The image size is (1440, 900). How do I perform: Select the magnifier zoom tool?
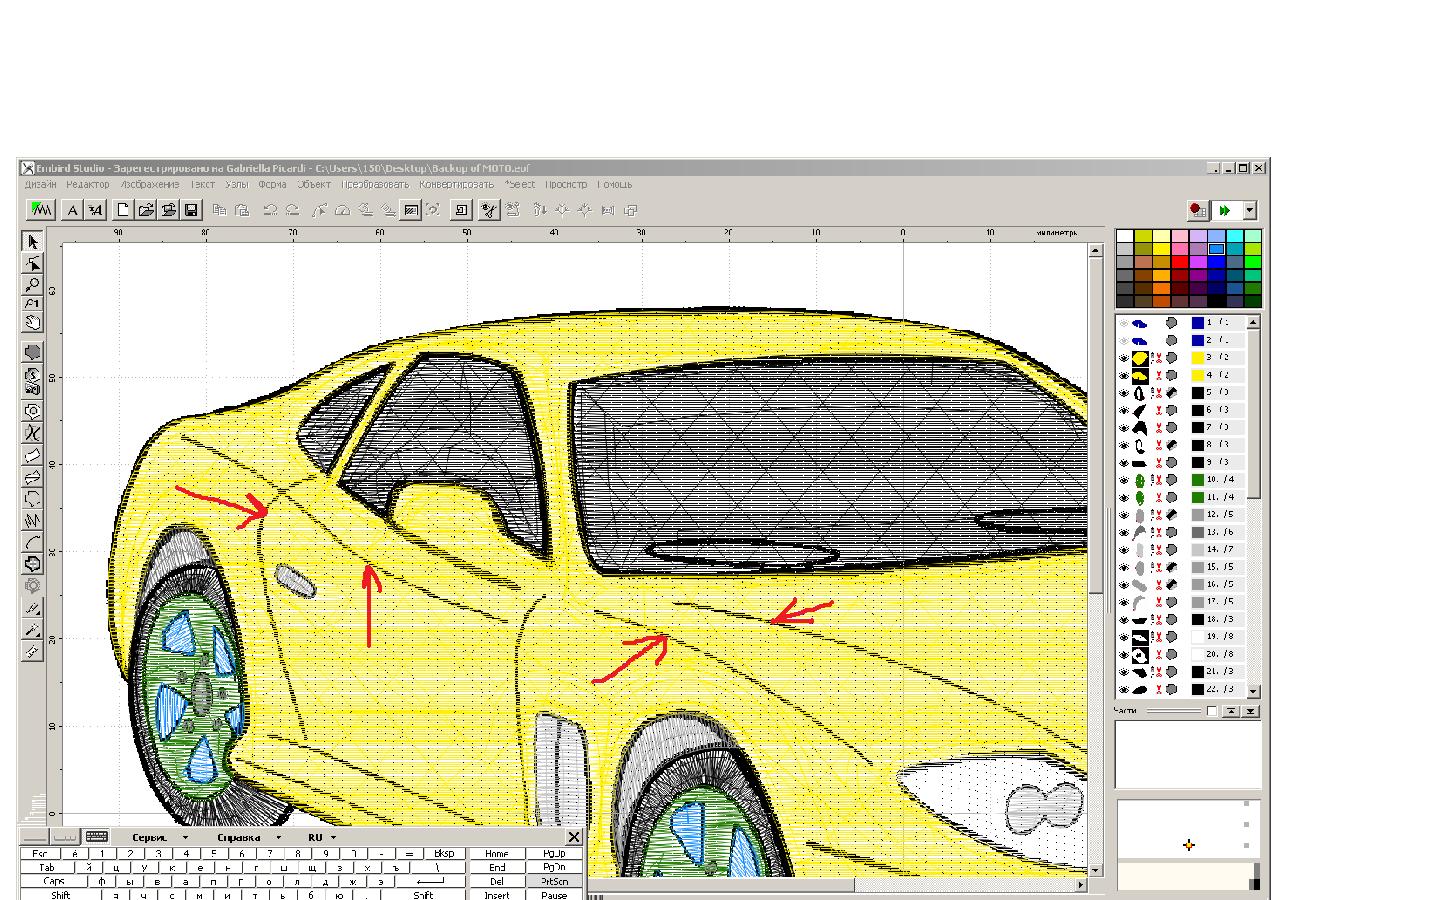tap(33, 284)
